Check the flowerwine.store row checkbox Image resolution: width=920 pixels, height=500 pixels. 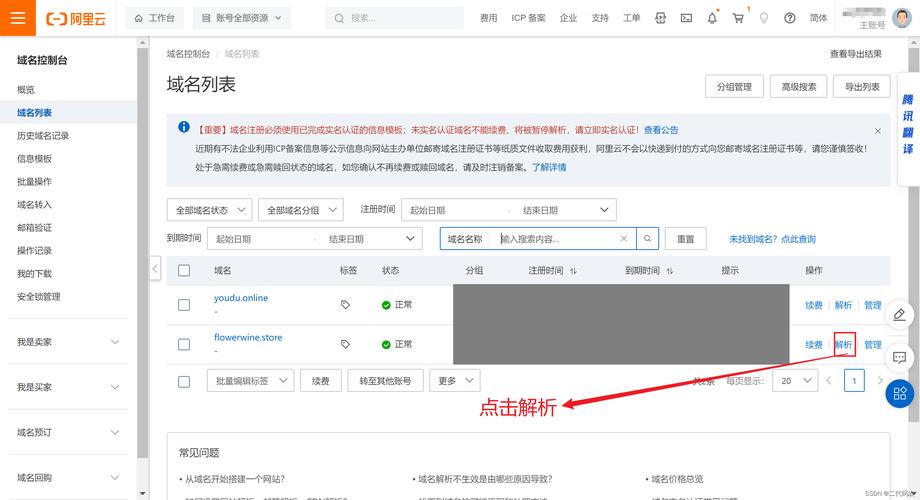pos(184,344)
